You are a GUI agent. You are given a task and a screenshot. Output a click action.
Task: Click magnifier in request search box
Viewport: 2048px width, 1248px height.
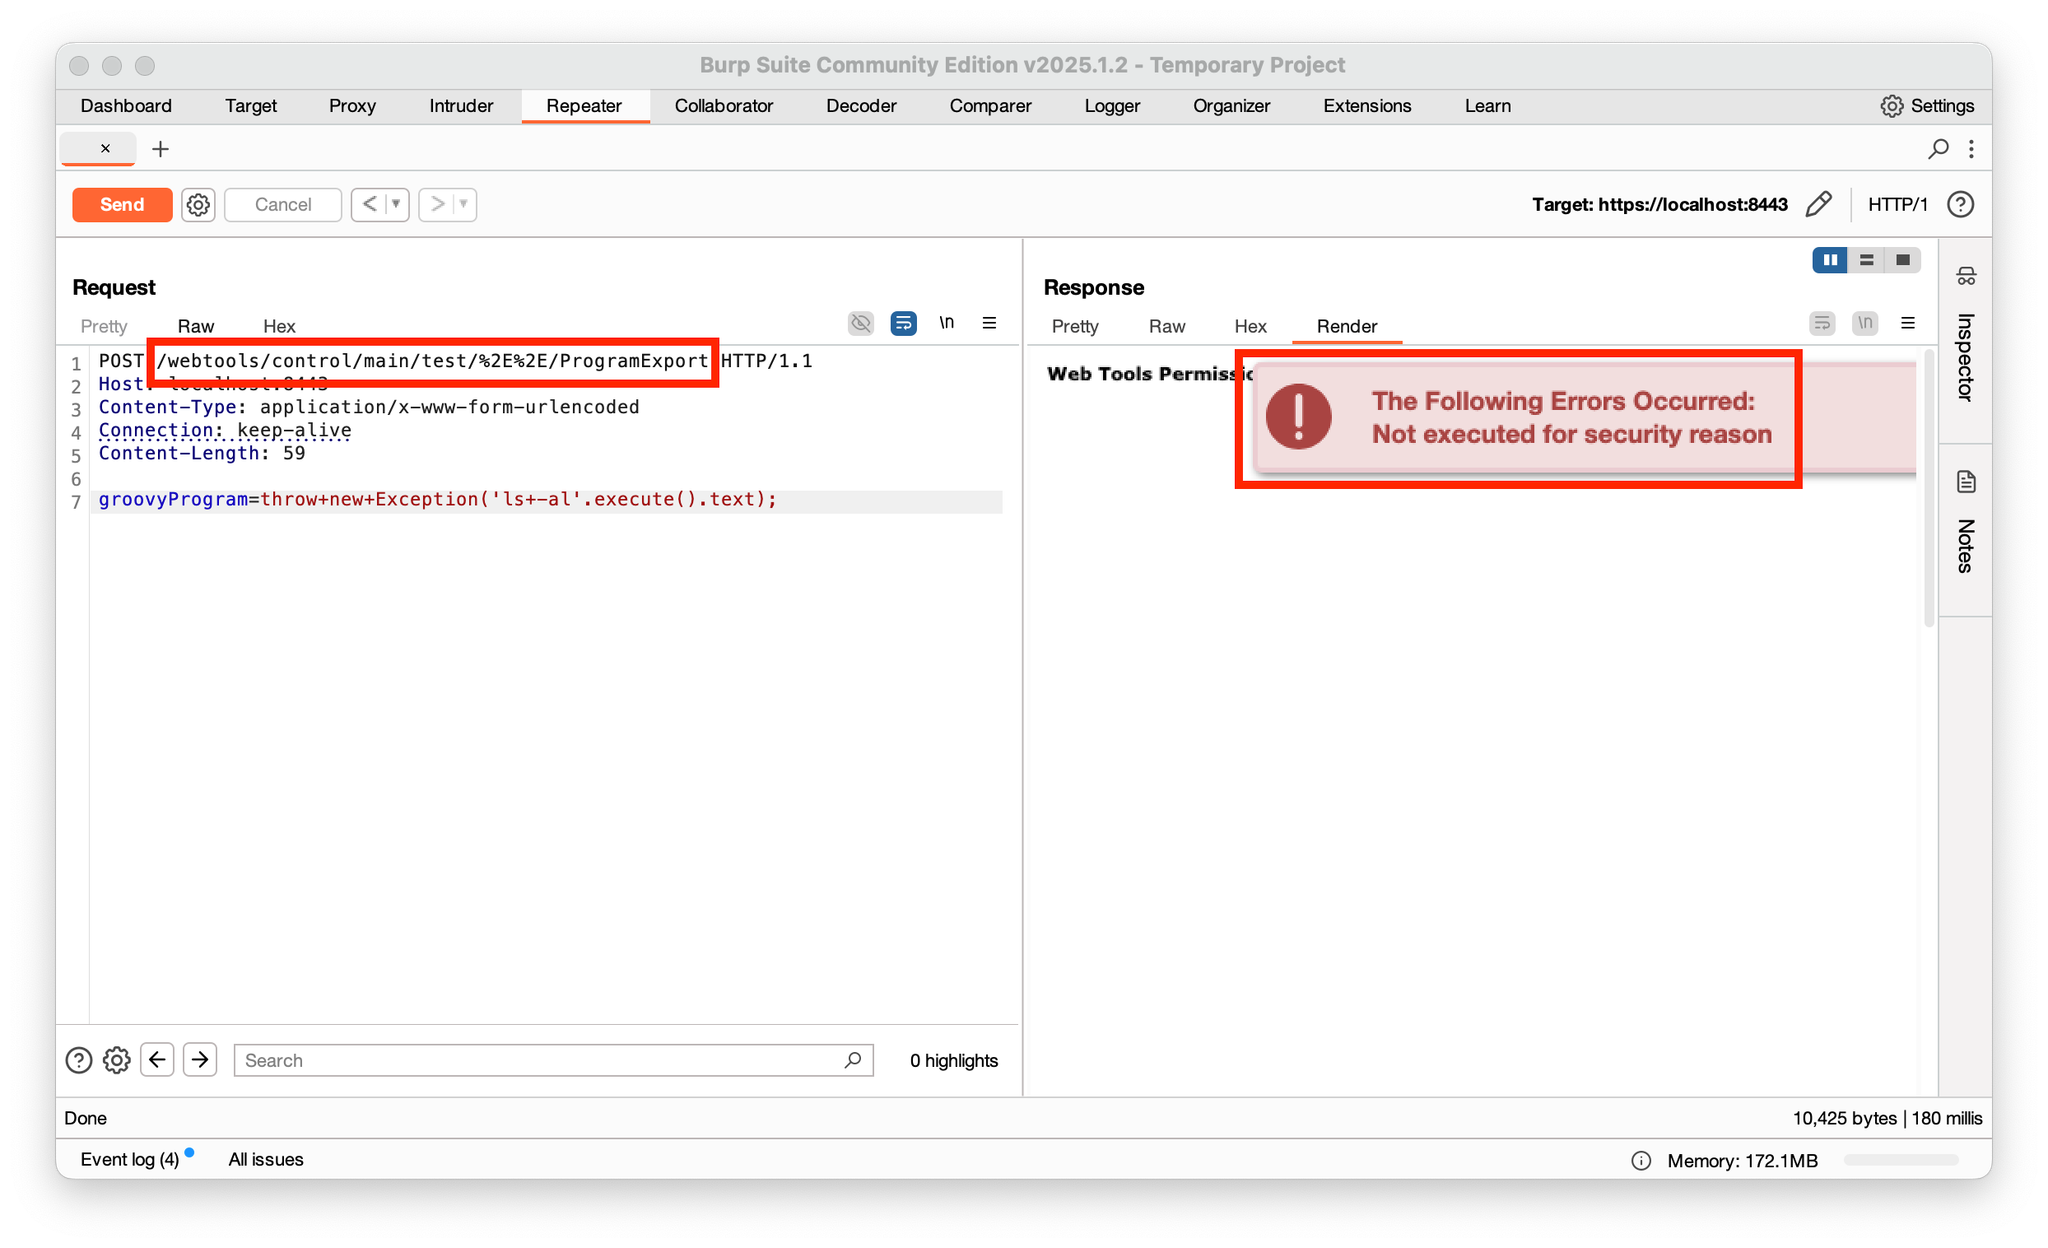click(x=852, y=1060)
